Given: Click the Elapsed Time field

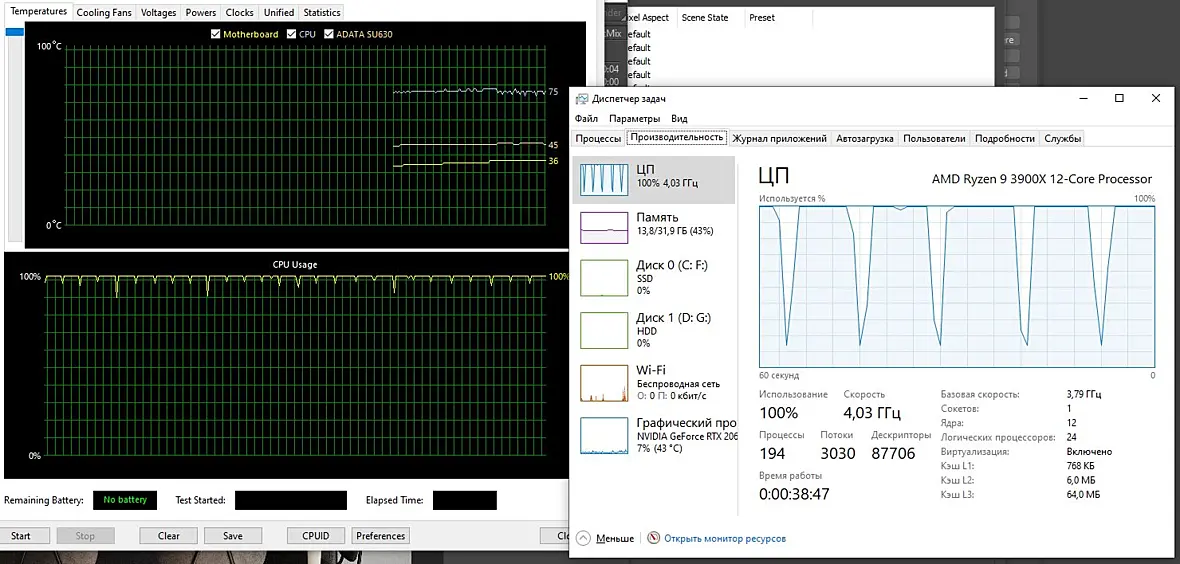Looking at the screenshot, I should [464, 500].
